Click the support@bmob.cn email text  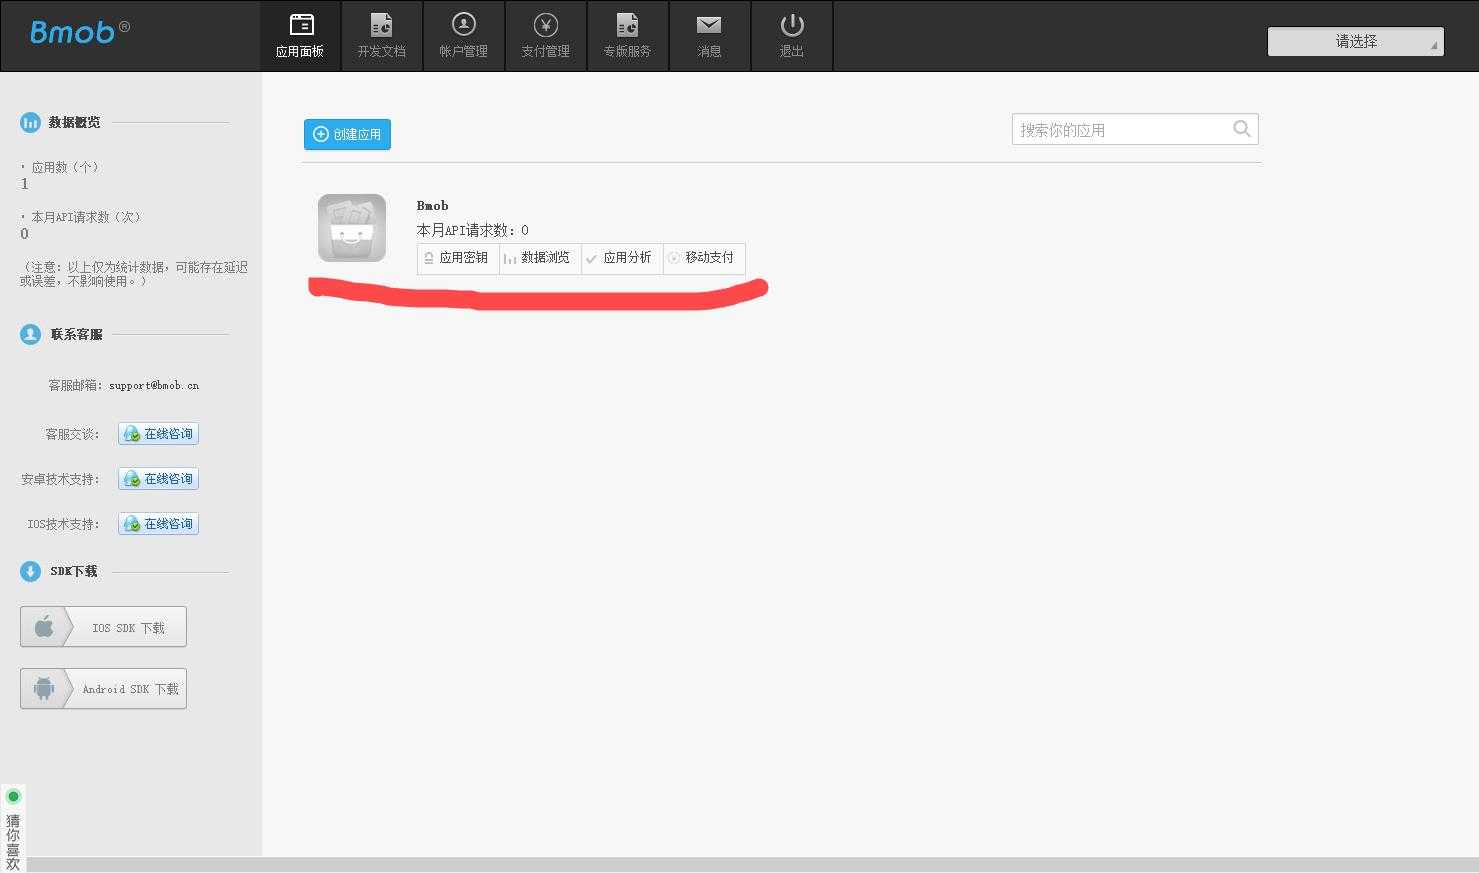154,385
